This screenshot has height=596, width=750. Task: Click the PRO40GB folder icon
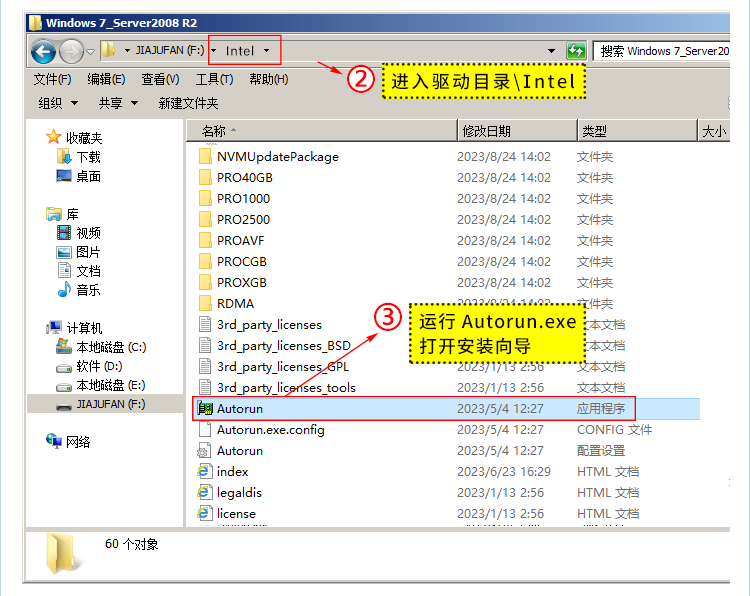coord(205,177)
